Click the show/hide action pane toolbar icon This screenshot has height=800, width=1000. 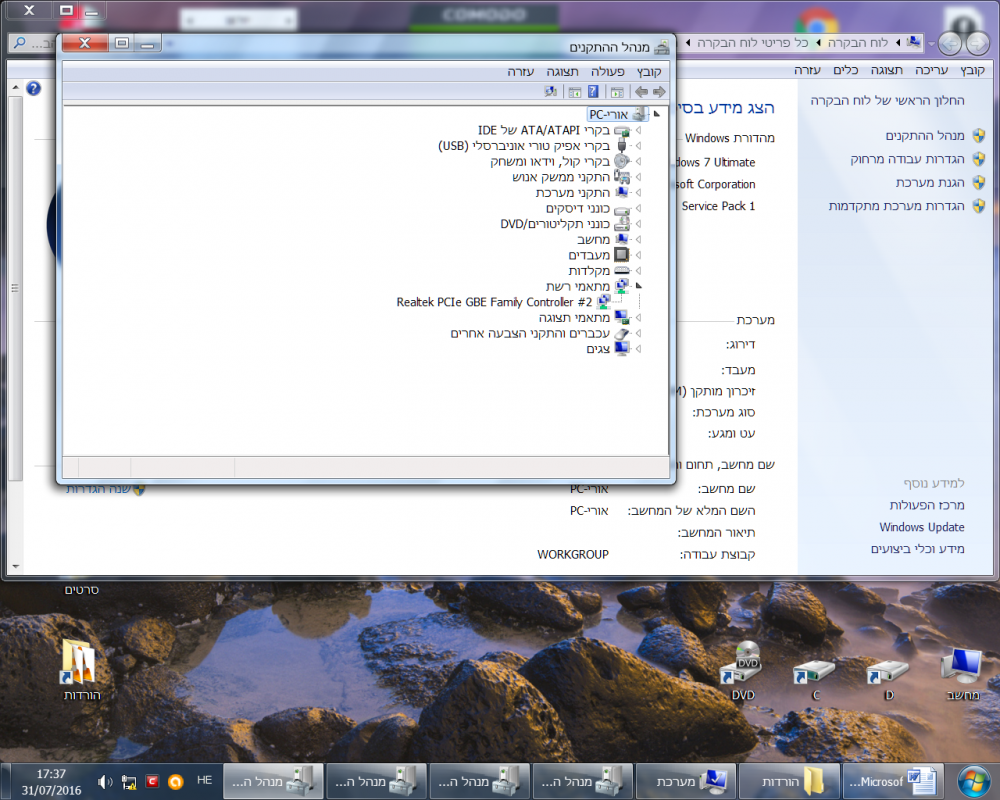575,92
